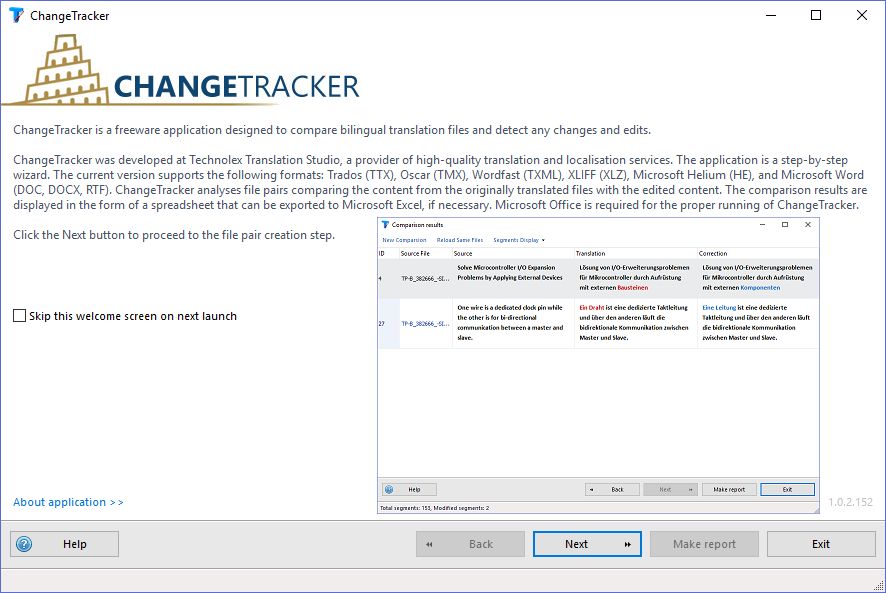Click the blue question mark help icon
Screen dimensions: 886x593
(x=24, y=544)
